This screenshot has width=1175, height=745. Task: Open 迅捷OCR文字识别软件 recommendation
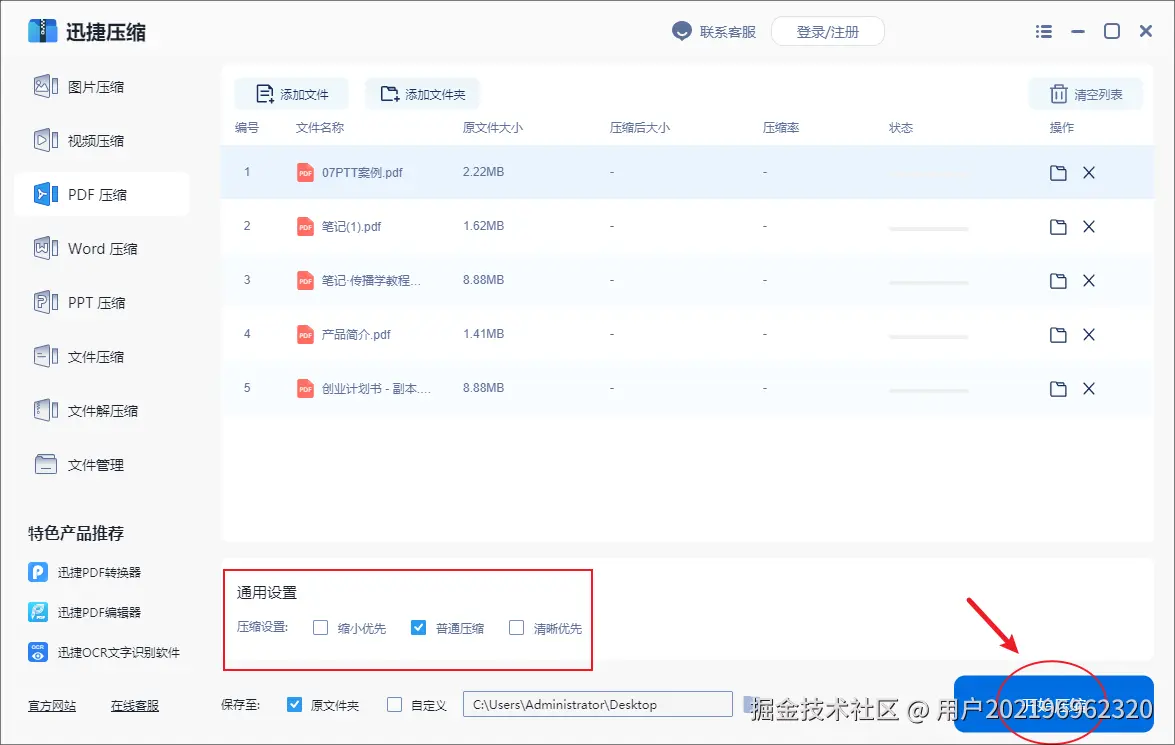point(104,652)
